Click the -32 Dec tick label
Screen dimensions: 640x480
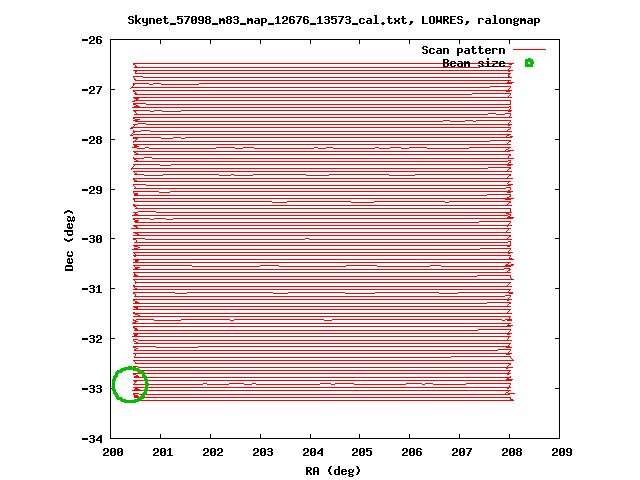click(92, 339)
